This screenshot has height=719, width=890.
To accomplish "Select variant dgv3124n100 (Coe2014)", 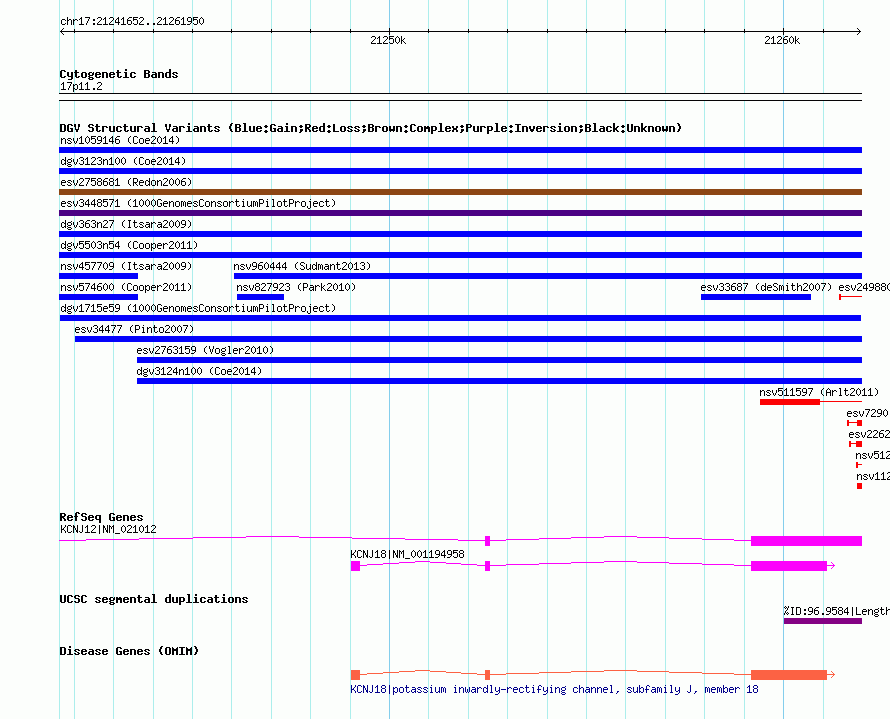I will pos(499,381).
